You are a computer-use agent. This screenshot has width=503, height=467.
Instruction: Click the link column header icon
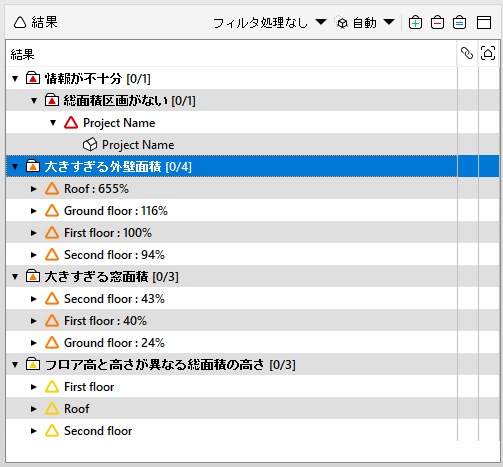click(467, 53)
